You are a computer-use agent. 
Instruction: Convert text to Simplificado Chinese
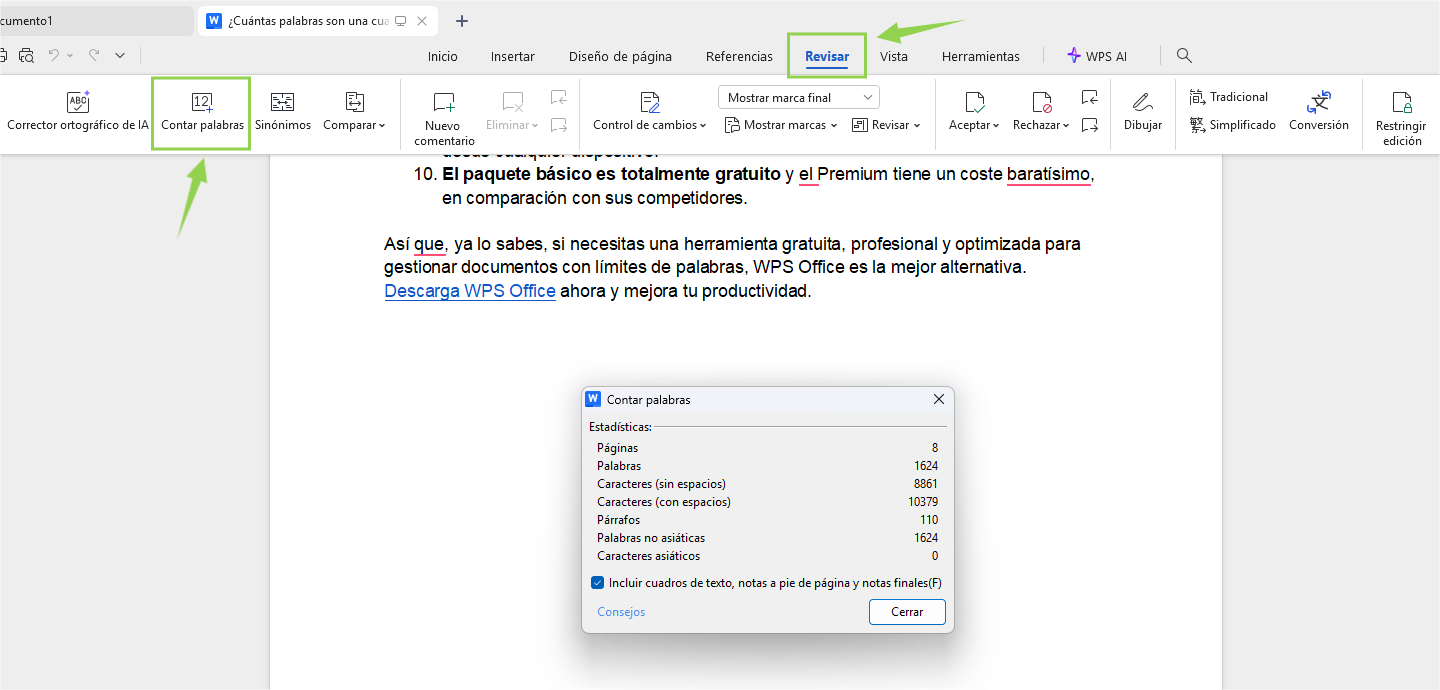(1232, 125)
